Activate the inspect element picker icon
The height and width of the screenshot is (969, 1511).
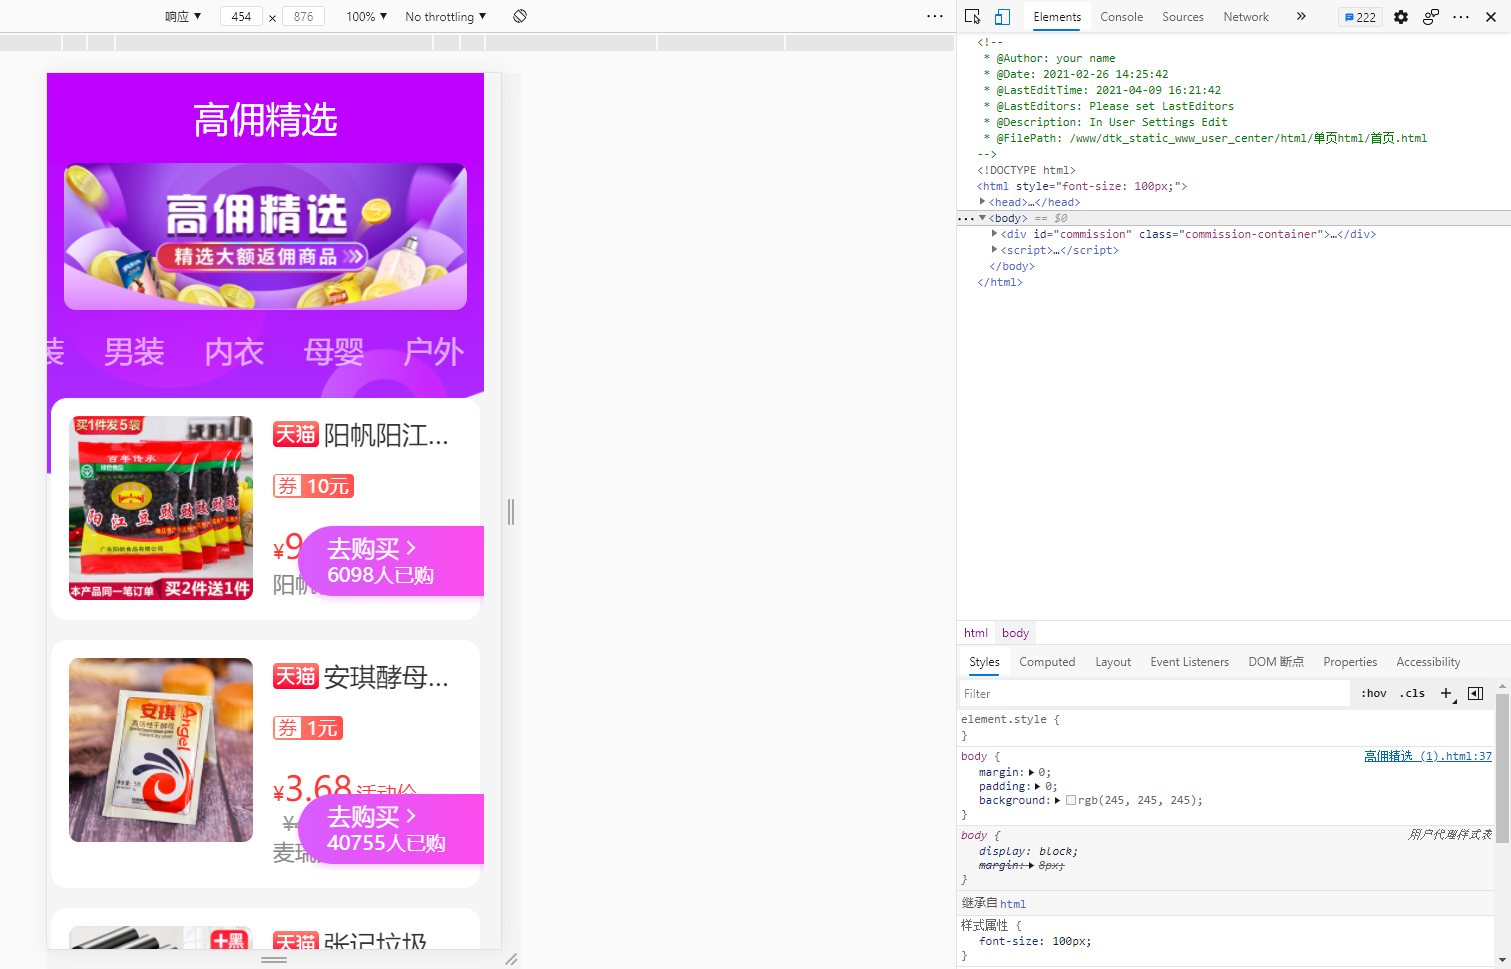tap(972, 17)
